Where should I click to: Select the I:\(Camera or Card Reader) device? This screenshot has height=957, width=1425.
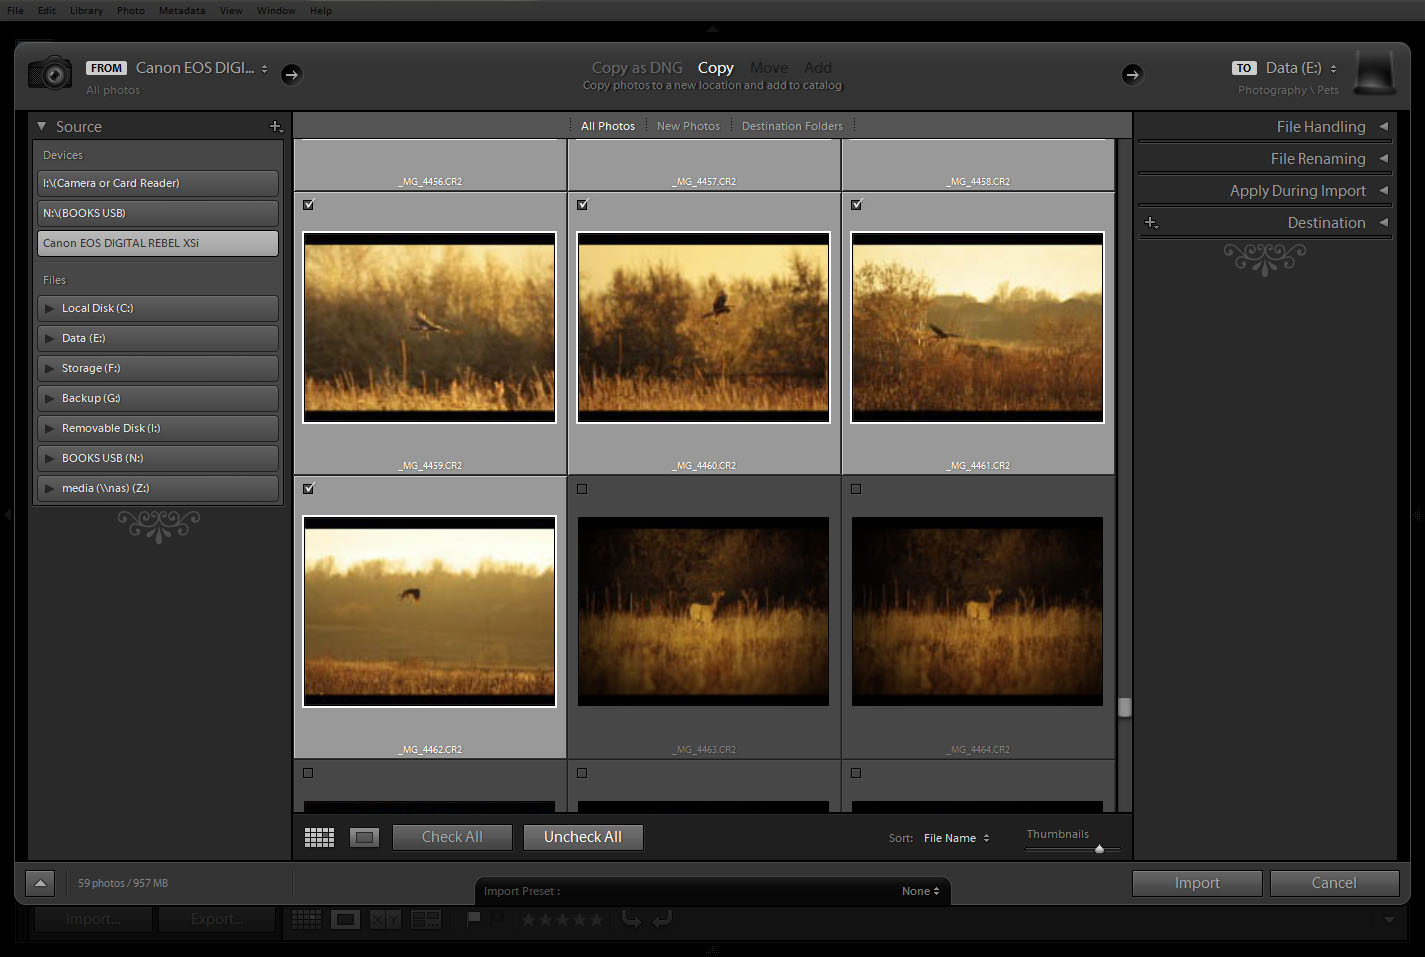158,183
